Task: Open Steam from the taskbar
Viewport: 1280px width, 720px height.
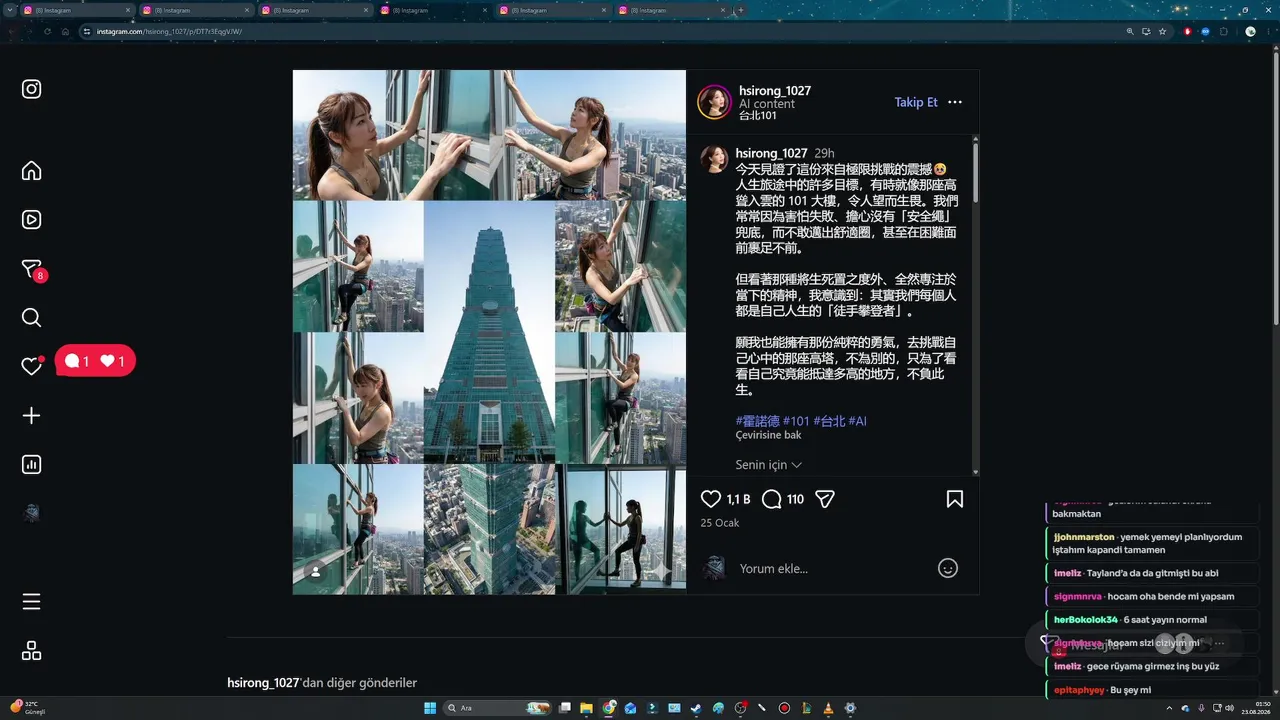Action: tap(696, 708)
